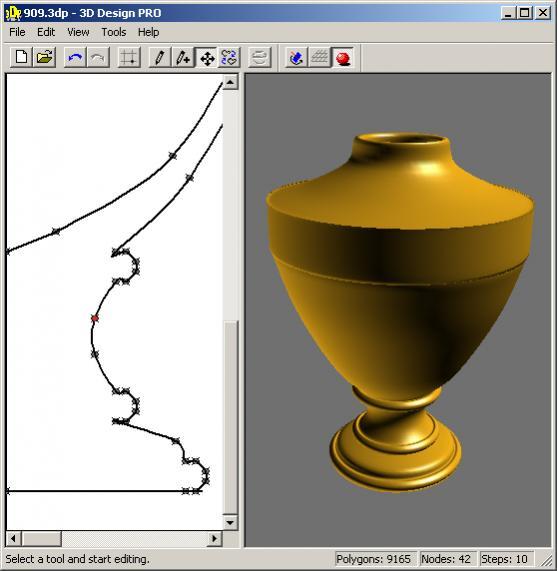
Task: Activate the red sphere shaded view
Action: click(343, 58)
